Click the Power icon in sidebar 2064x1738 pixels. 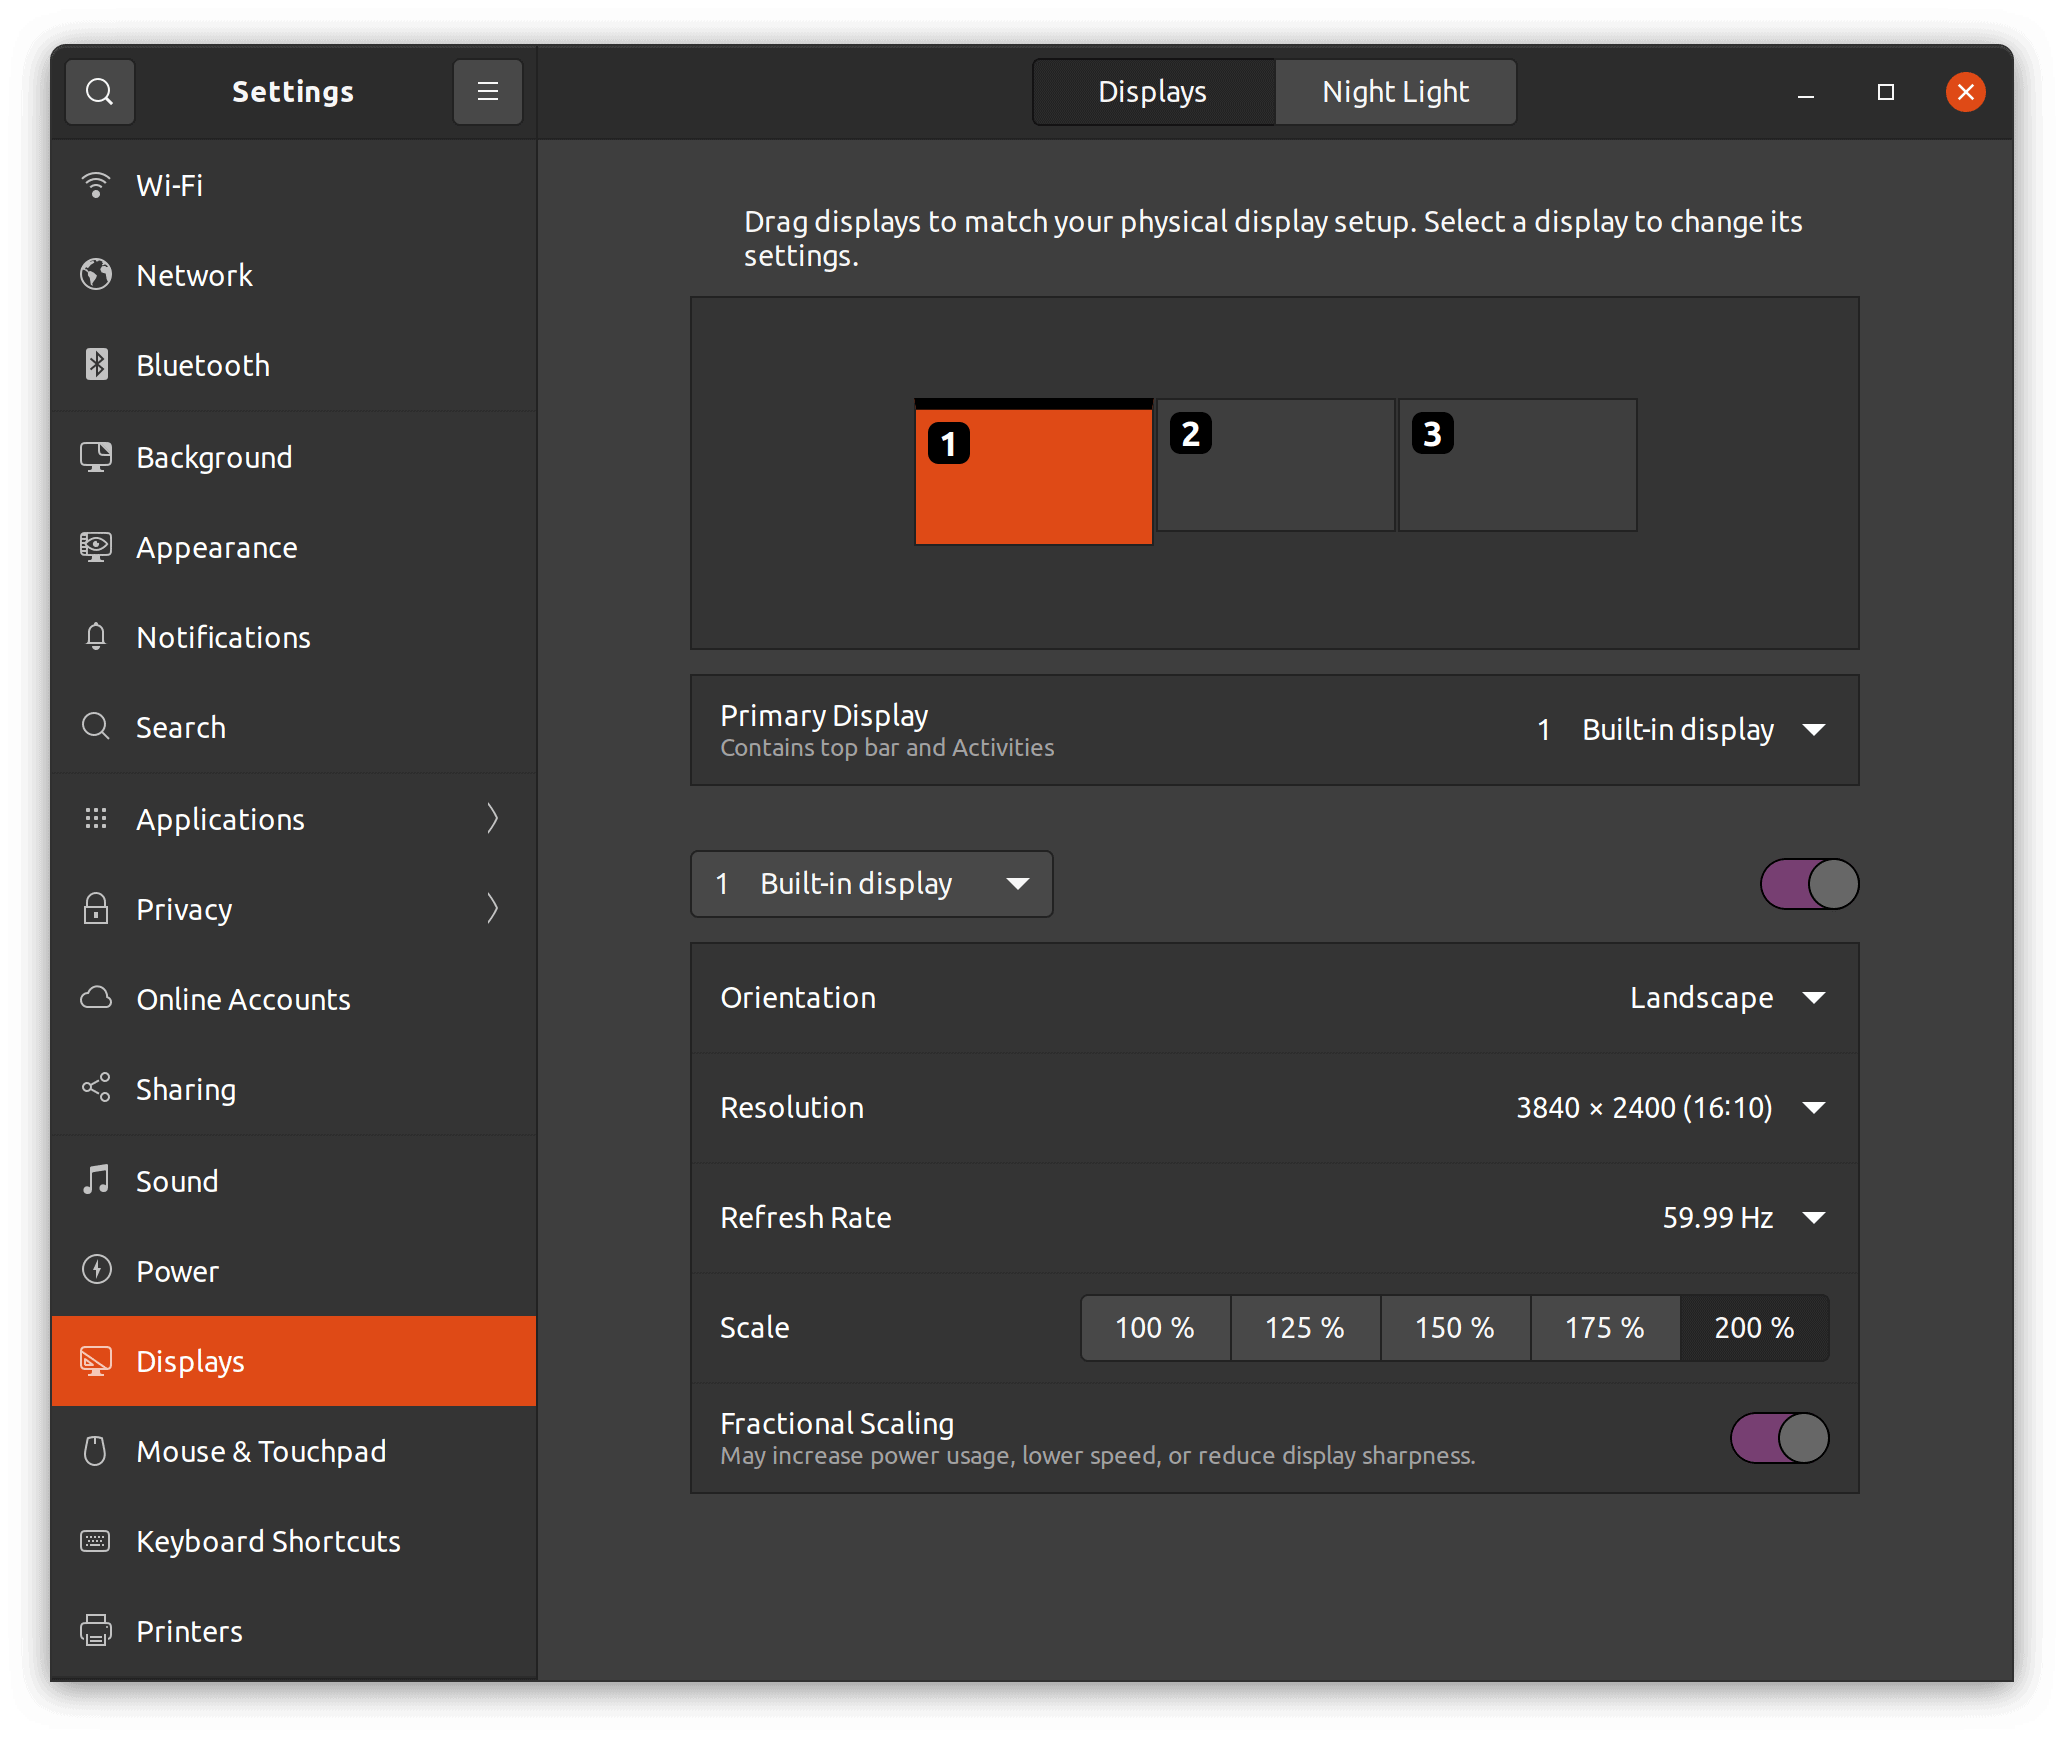tap(96, 1271)
